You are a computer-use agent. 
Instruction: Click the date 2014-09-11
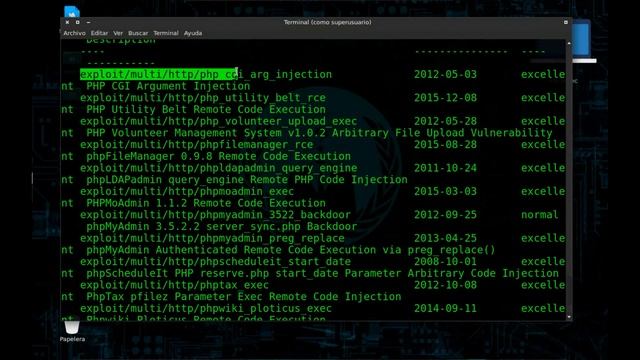tap(445, 309)
